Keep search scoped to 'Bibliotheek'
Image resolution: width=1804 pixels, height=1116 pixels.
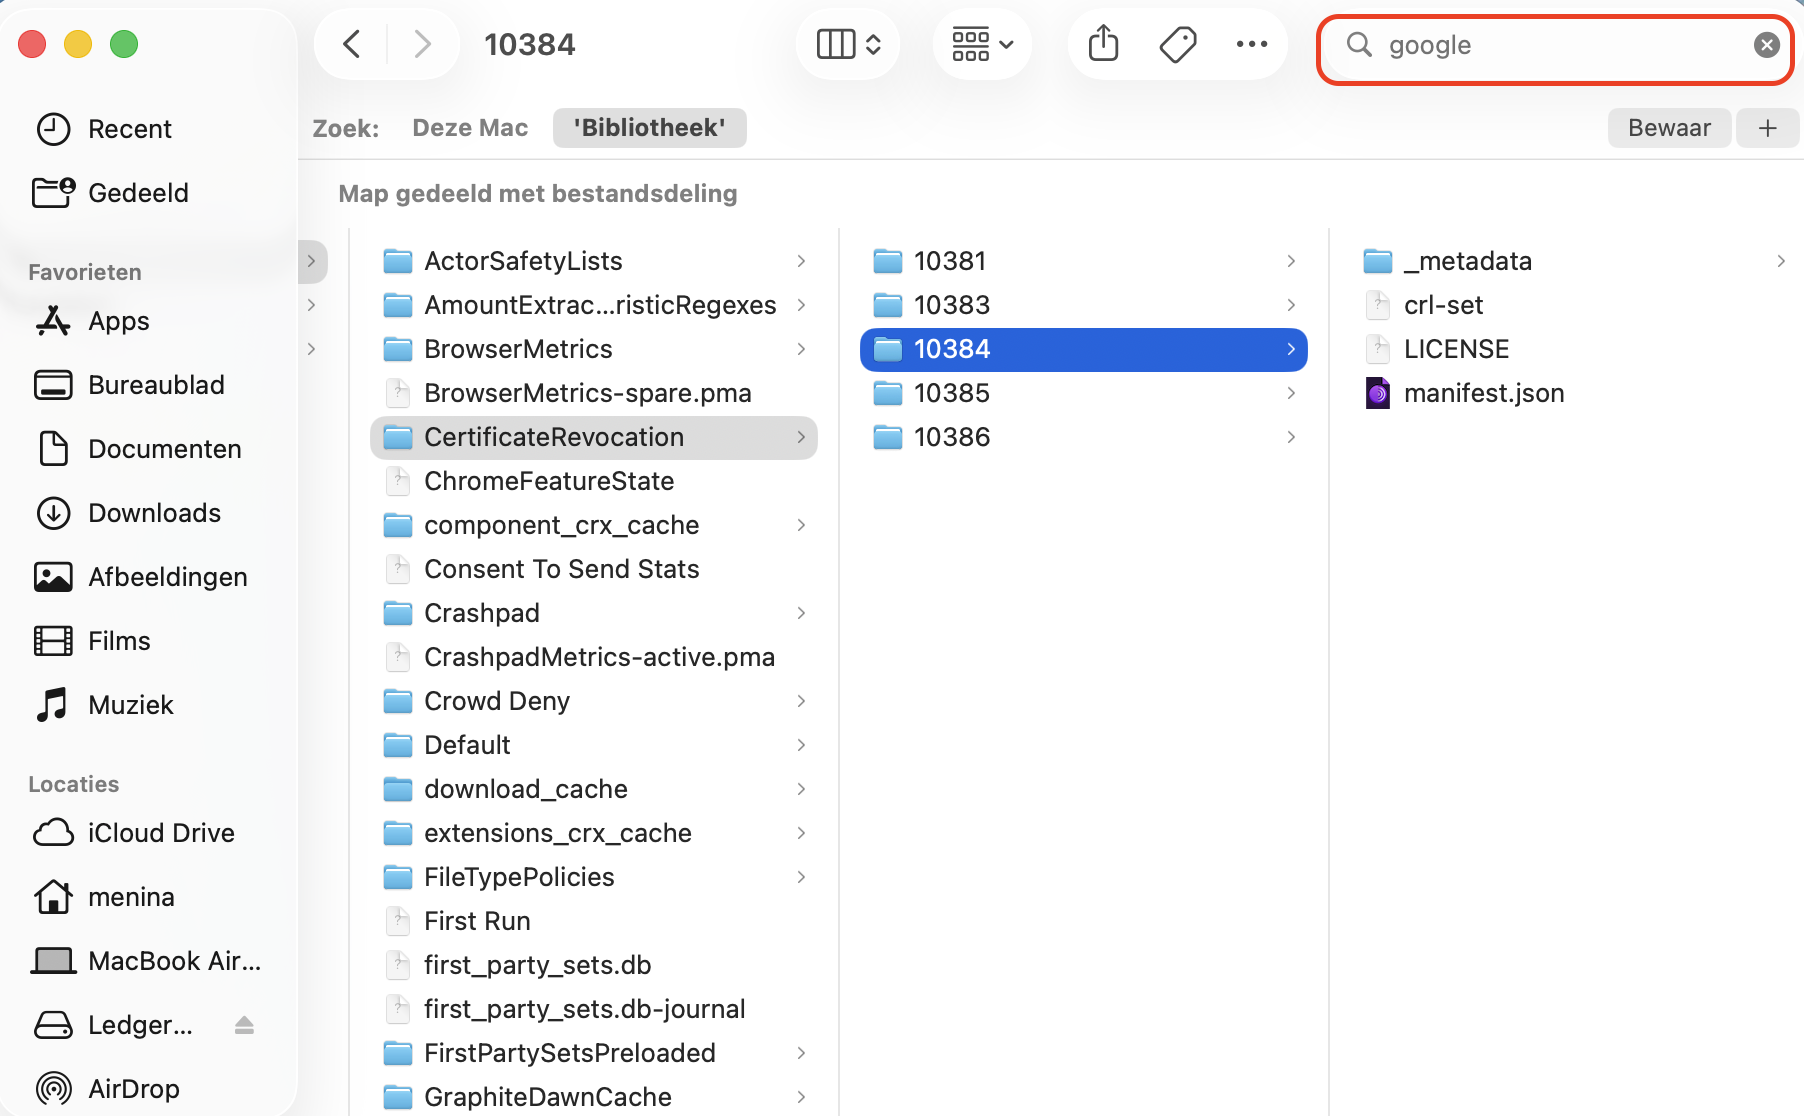(649, 127)
